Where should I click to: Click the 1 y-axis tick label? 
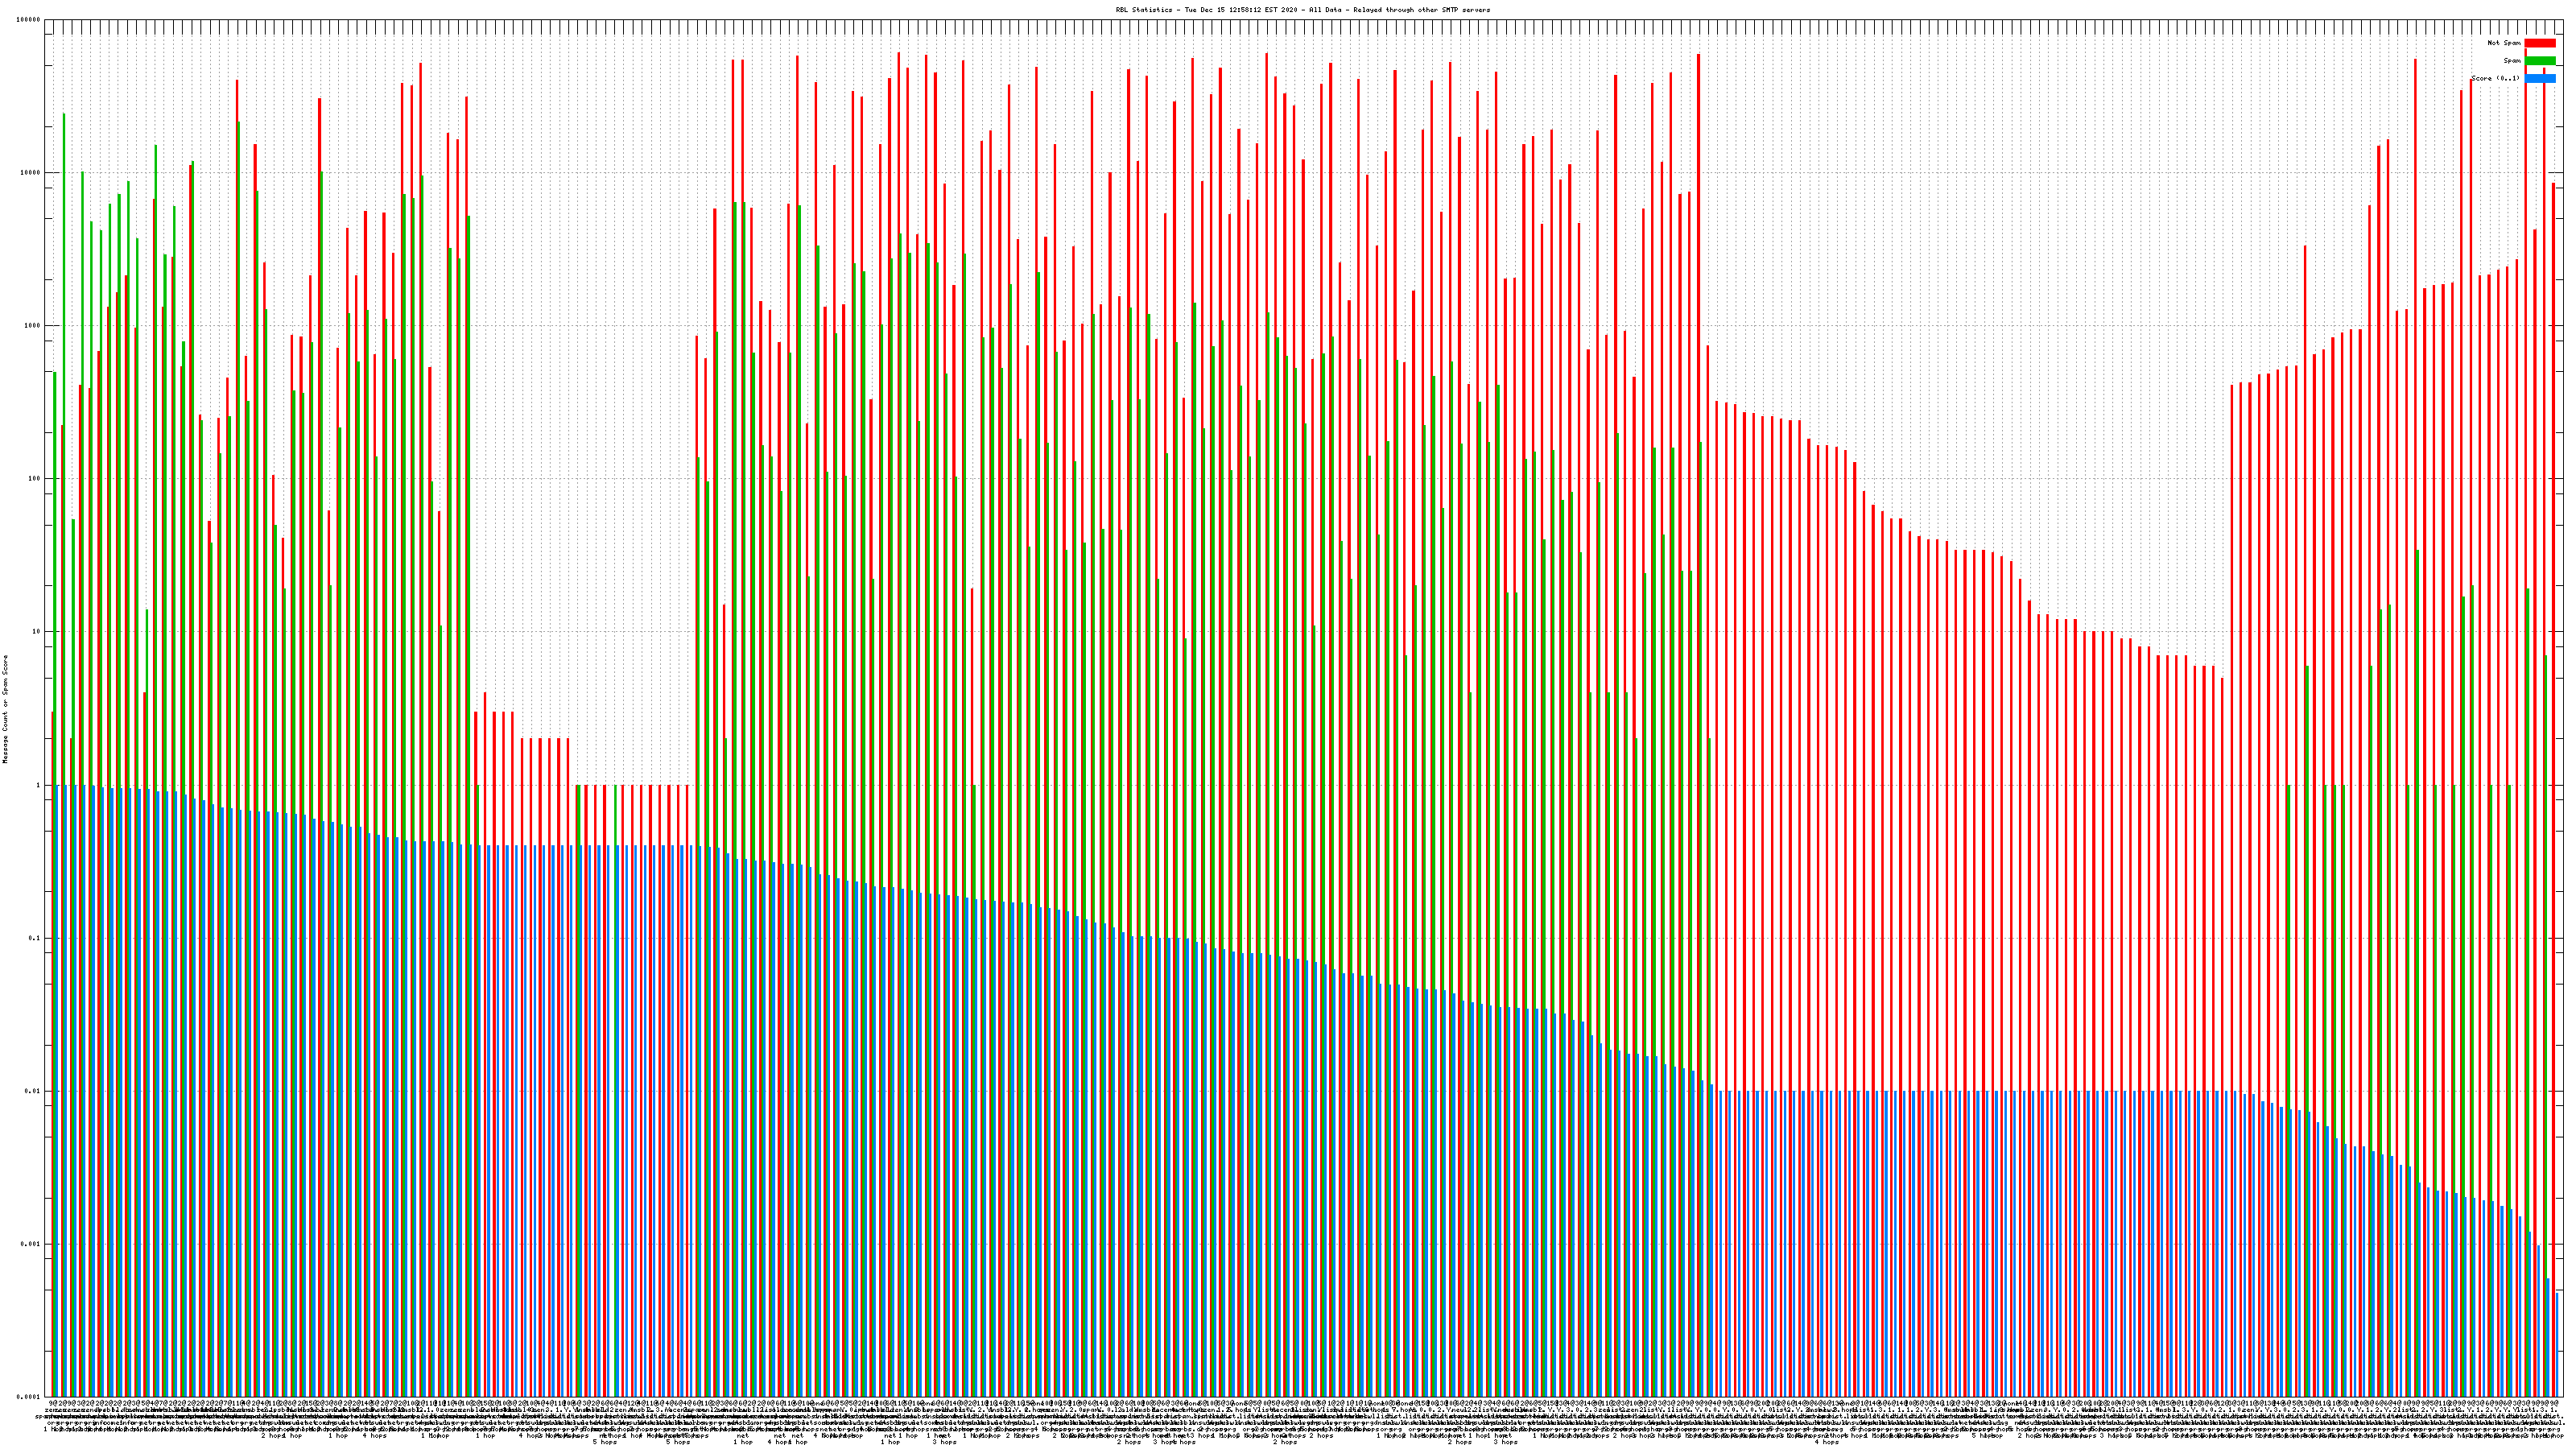pos(39,785)
